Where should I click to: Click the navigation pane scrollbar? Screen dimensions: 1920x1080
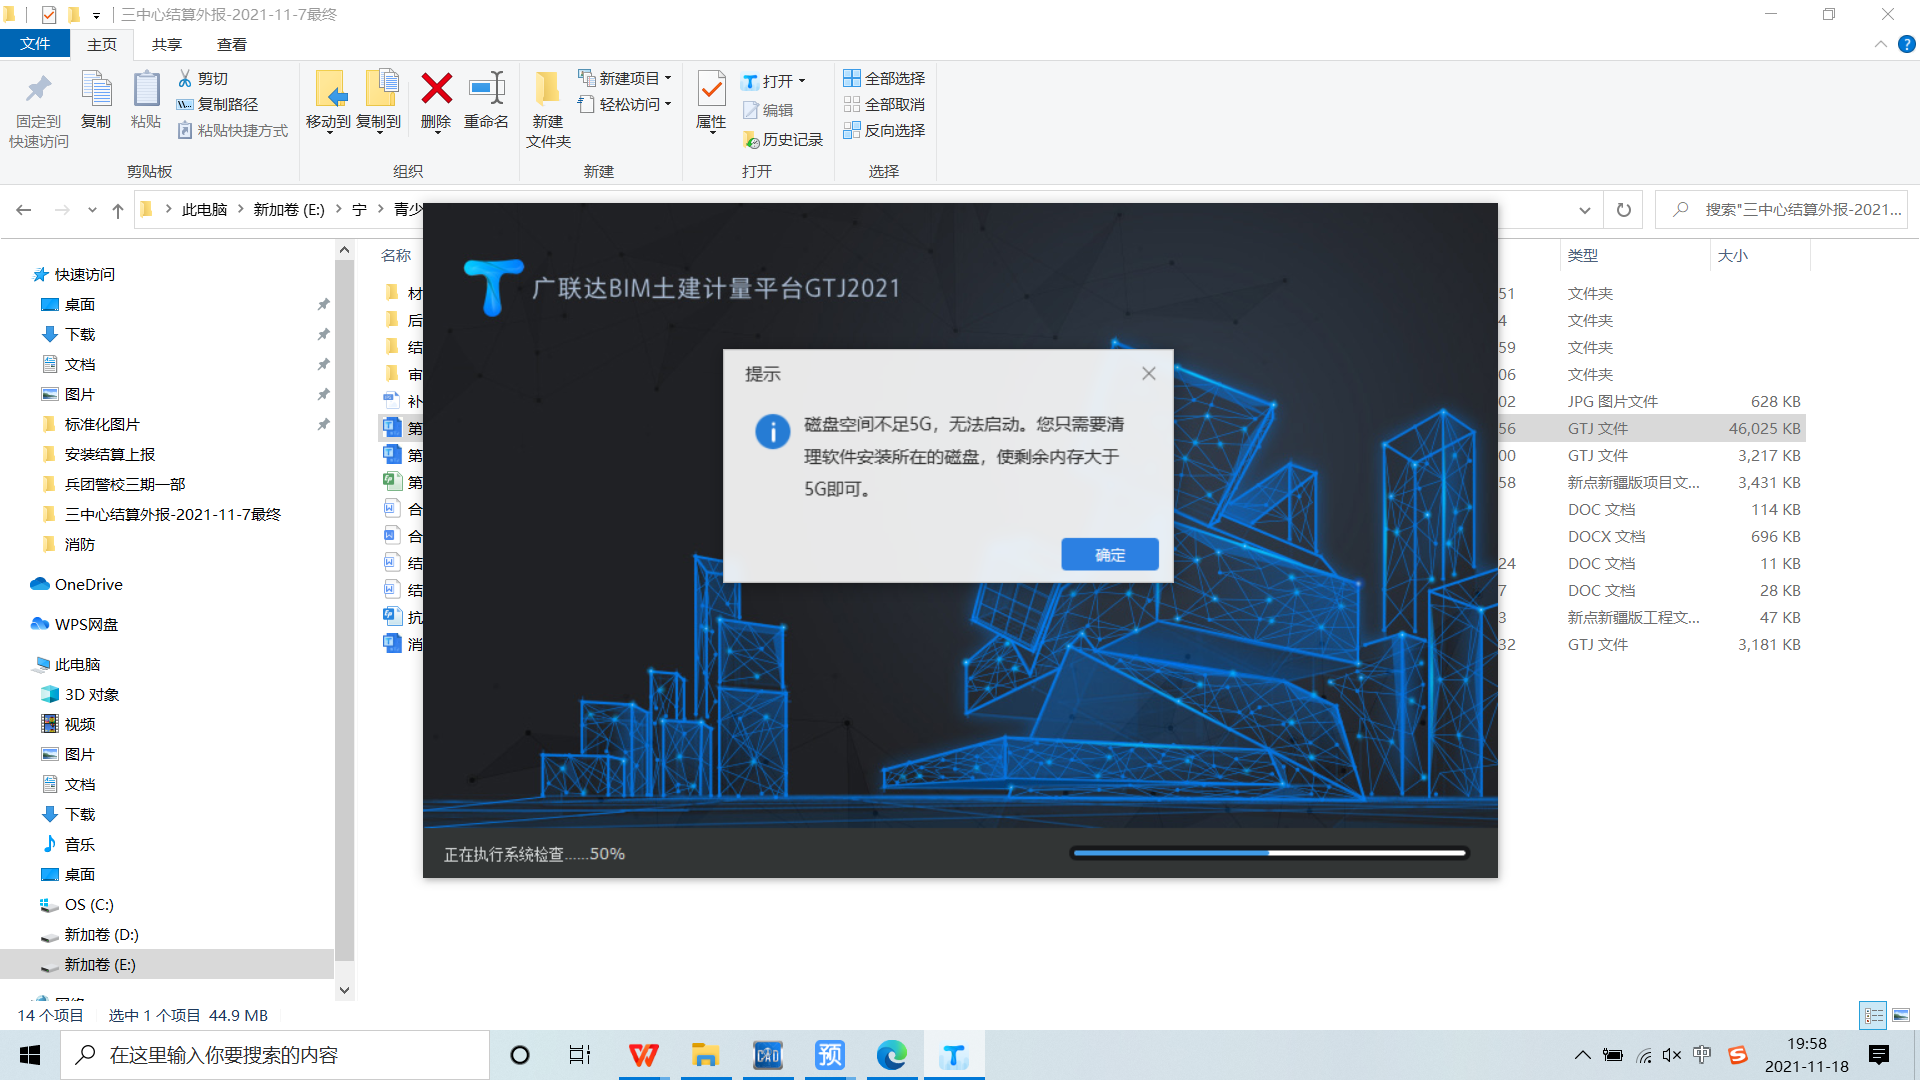(x=344, y=610)
